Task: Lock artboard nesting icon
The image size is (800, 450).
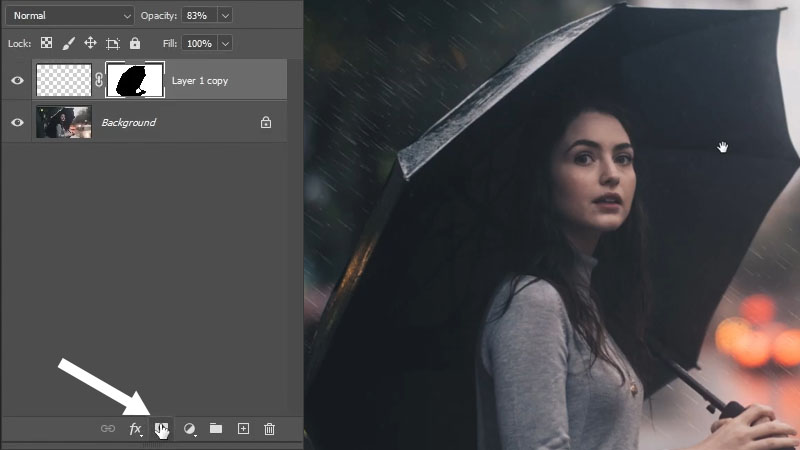Action: point(113,43)
